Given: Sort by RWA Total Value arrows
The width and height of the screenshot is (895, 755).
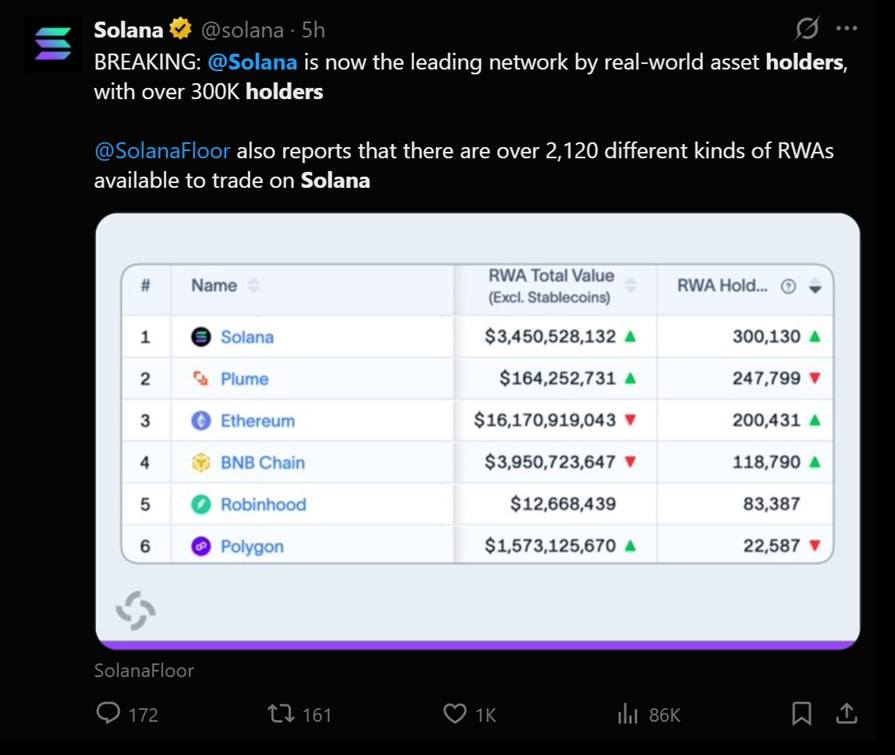Looking at the screenshot, I should (631, 285).
